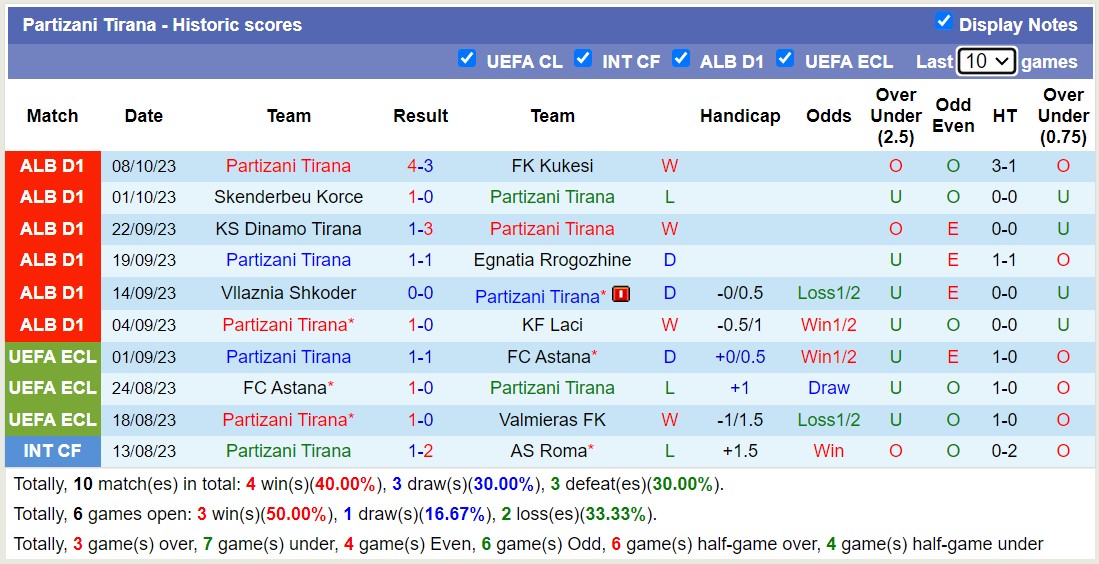Click the 1-2 score against AS Roma
This screenshot has width=1099, height=564.
(x=420, y=451)
